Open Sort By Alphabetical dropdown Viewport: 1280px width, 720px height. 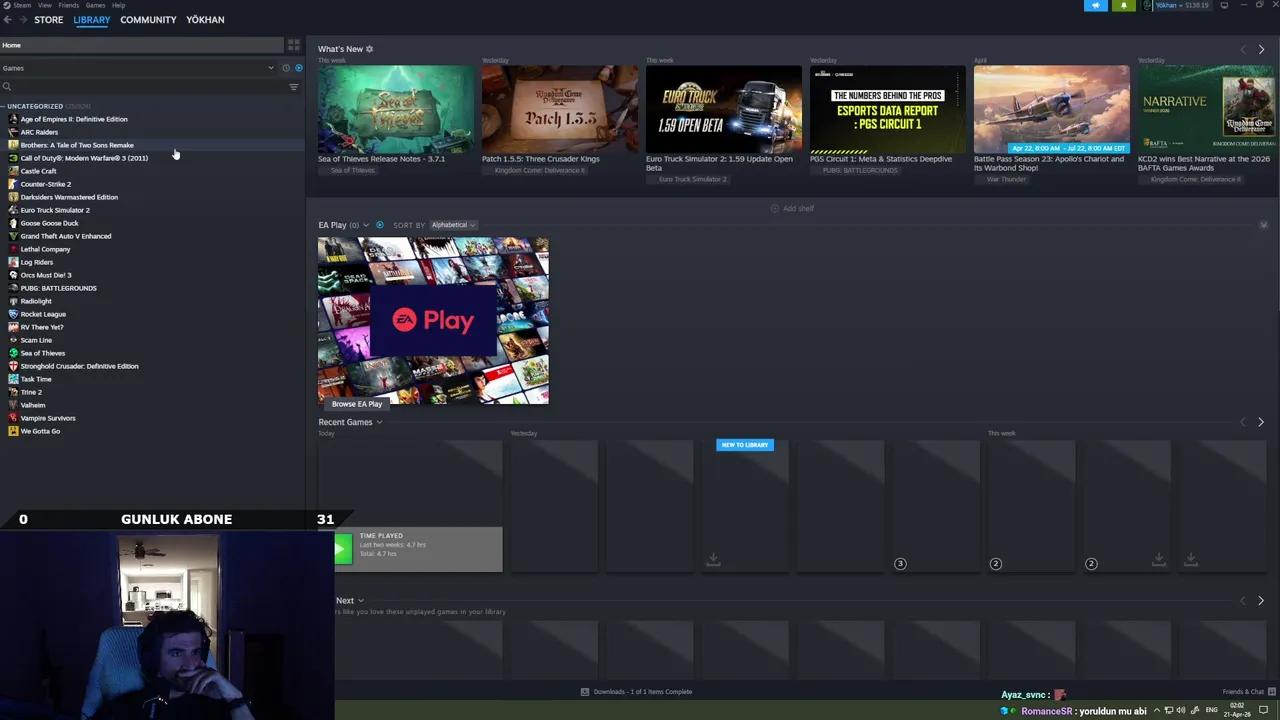[x=454, y=225]
